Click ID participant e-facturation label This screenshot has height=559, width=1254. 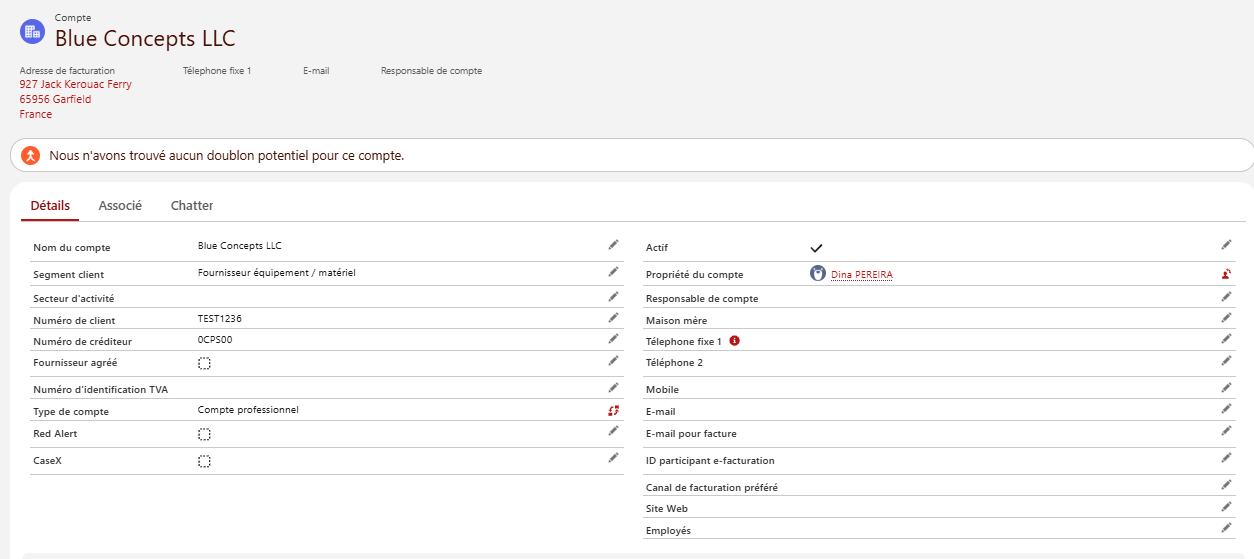point(710,461)
